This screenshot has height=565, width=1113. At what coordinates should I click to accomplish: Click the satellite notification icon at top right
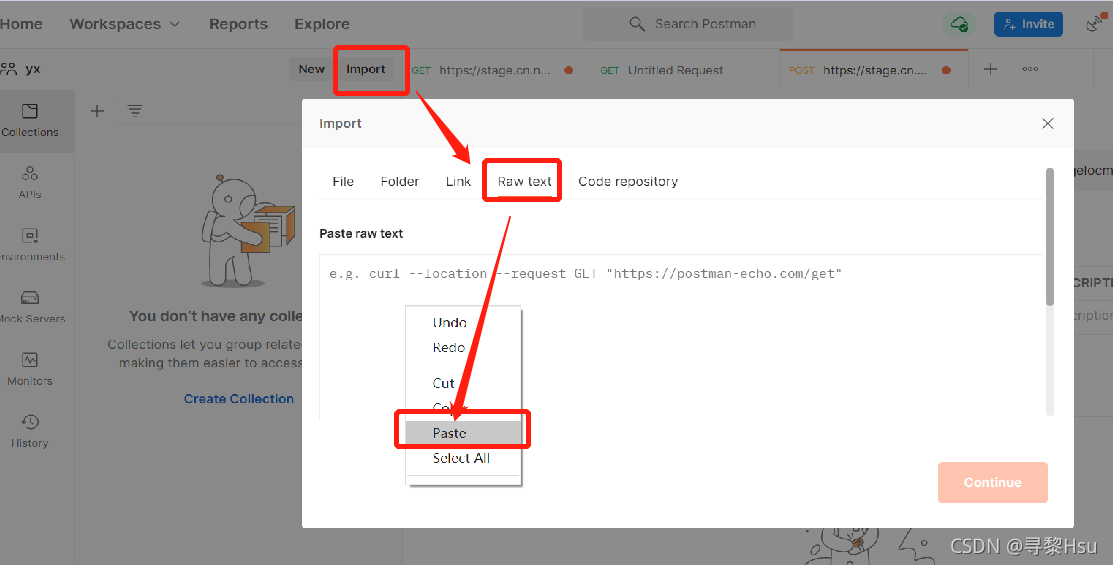pyautogui.click(x=1097, y=23)
